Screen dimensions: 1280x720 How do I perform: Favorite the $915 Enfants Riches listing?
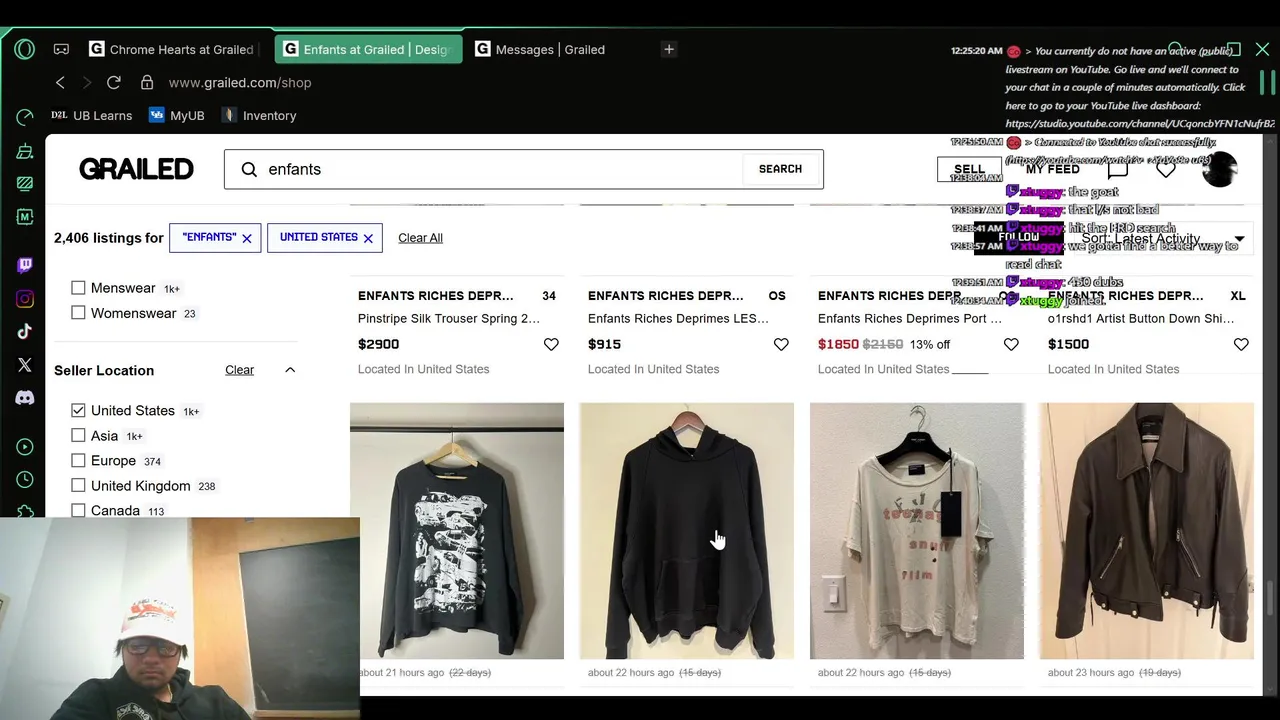point(781,344)
